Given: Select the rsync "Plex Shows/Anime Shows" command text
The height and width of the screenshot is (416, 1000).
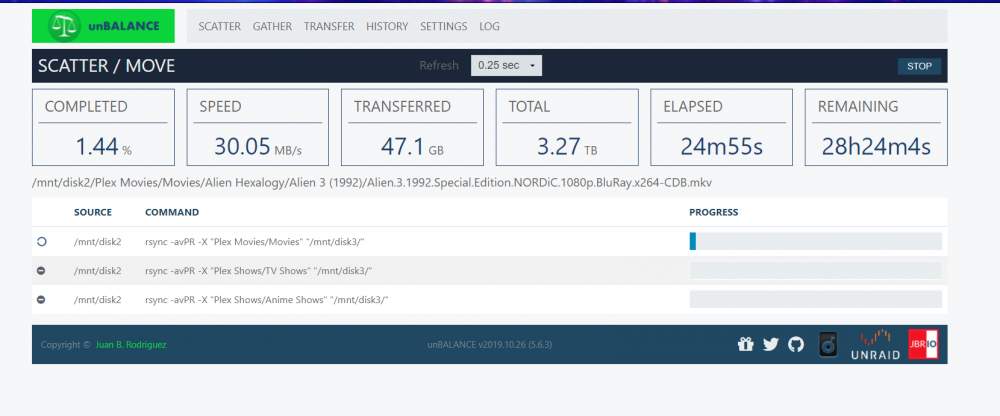Looking at the screenshot, I should click(267, 299).
